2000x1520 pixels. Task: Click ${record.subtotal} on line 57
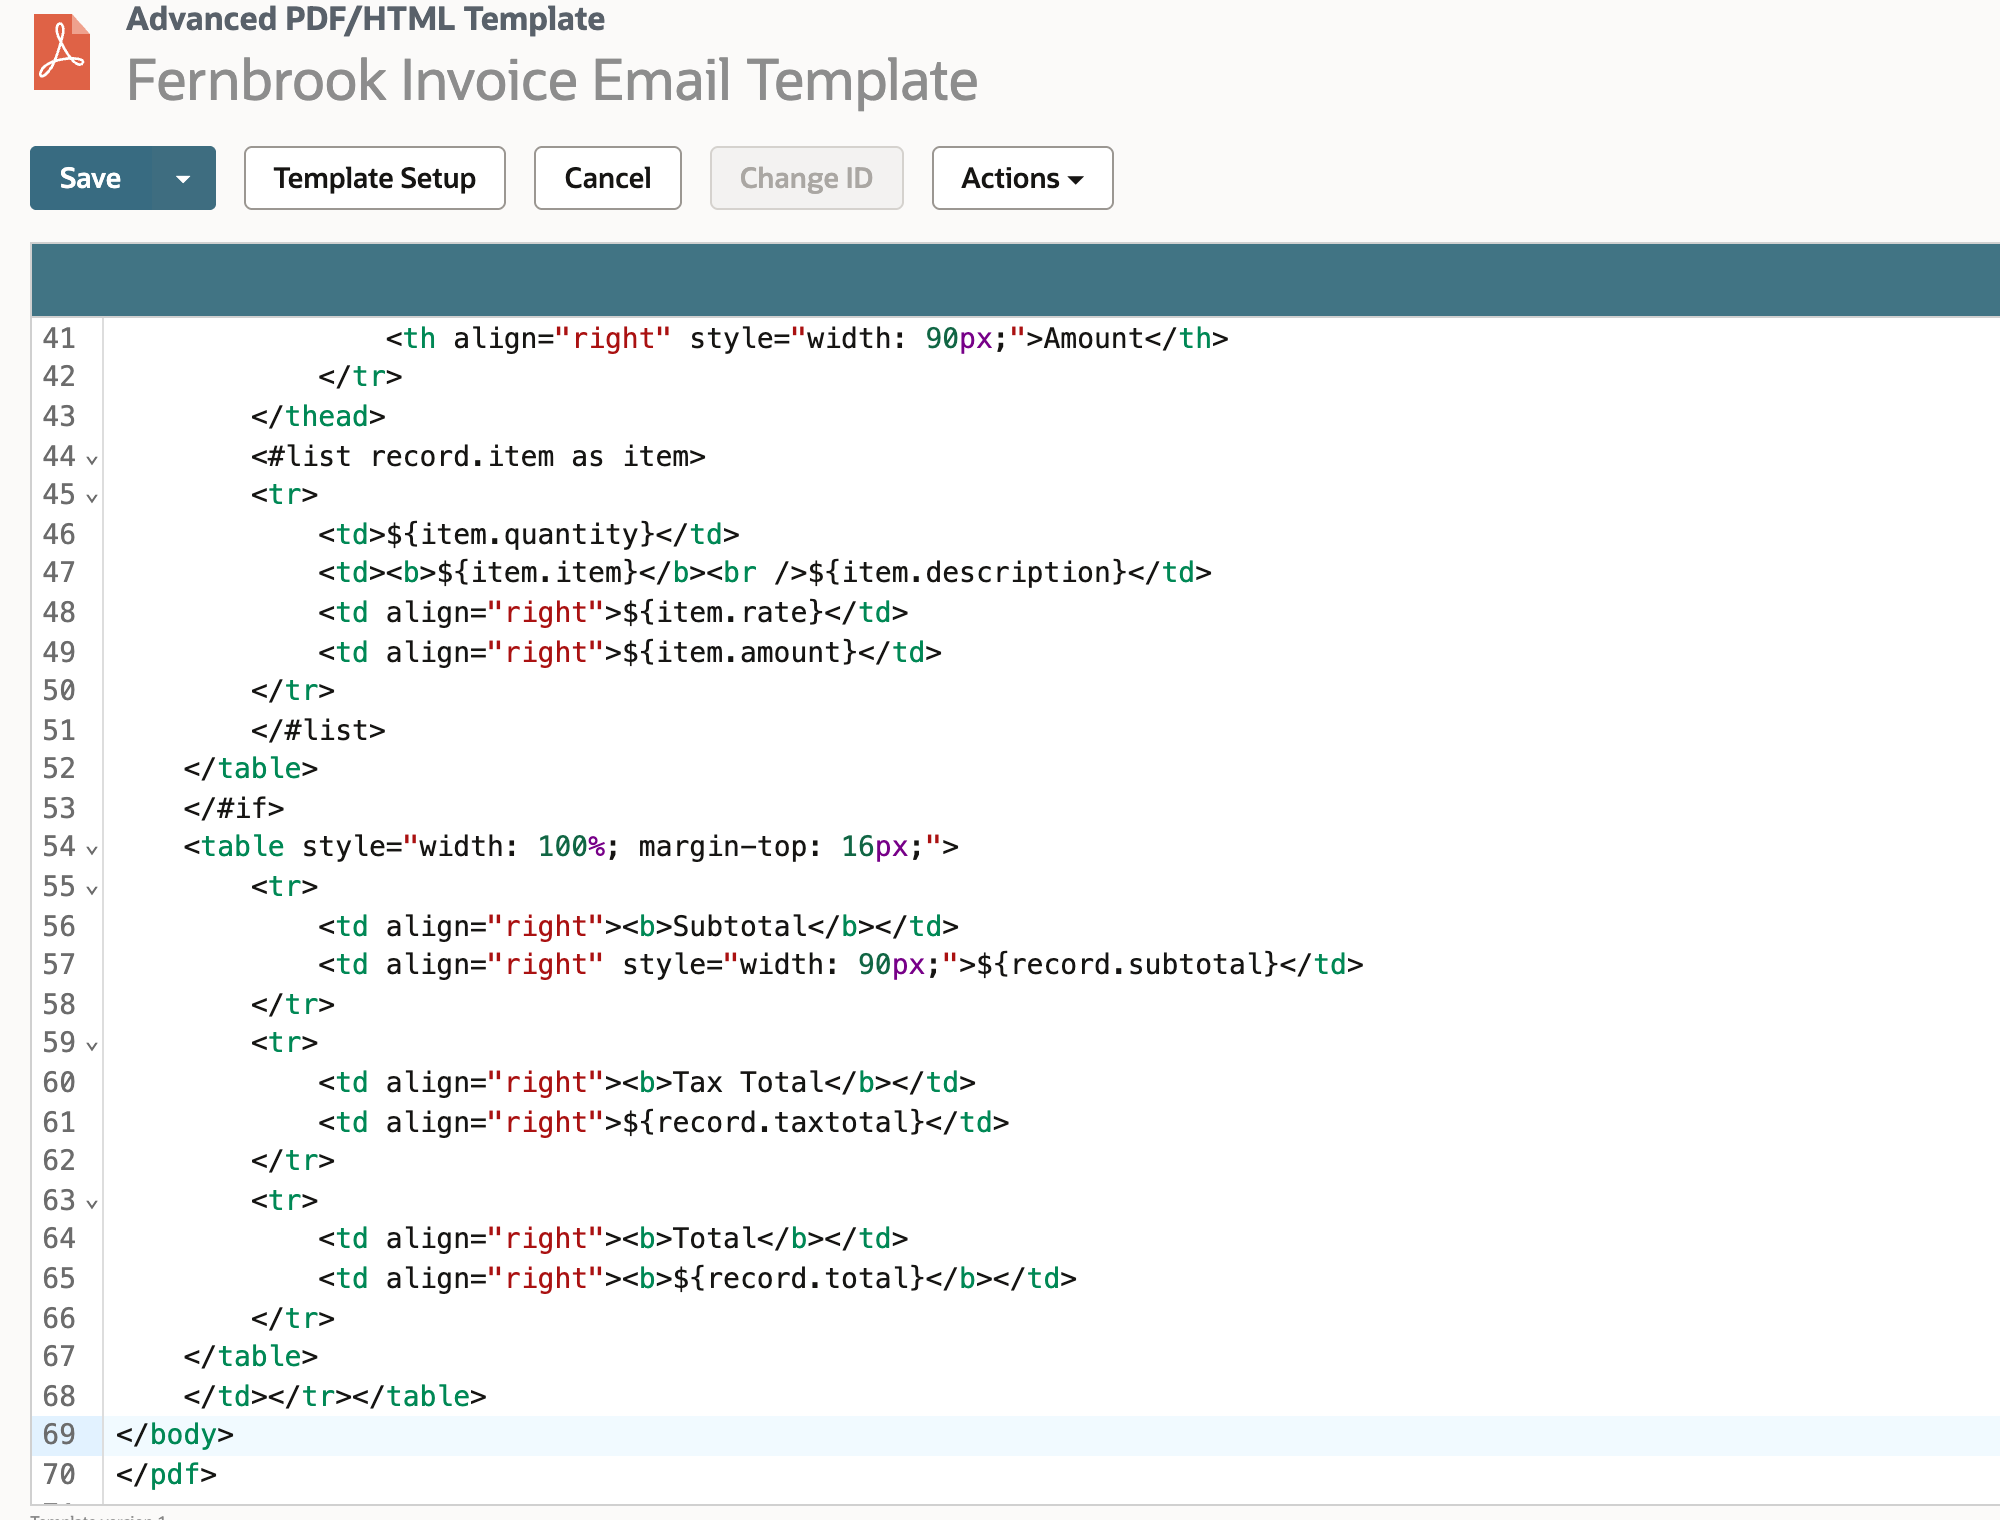tap(1128, 964)
